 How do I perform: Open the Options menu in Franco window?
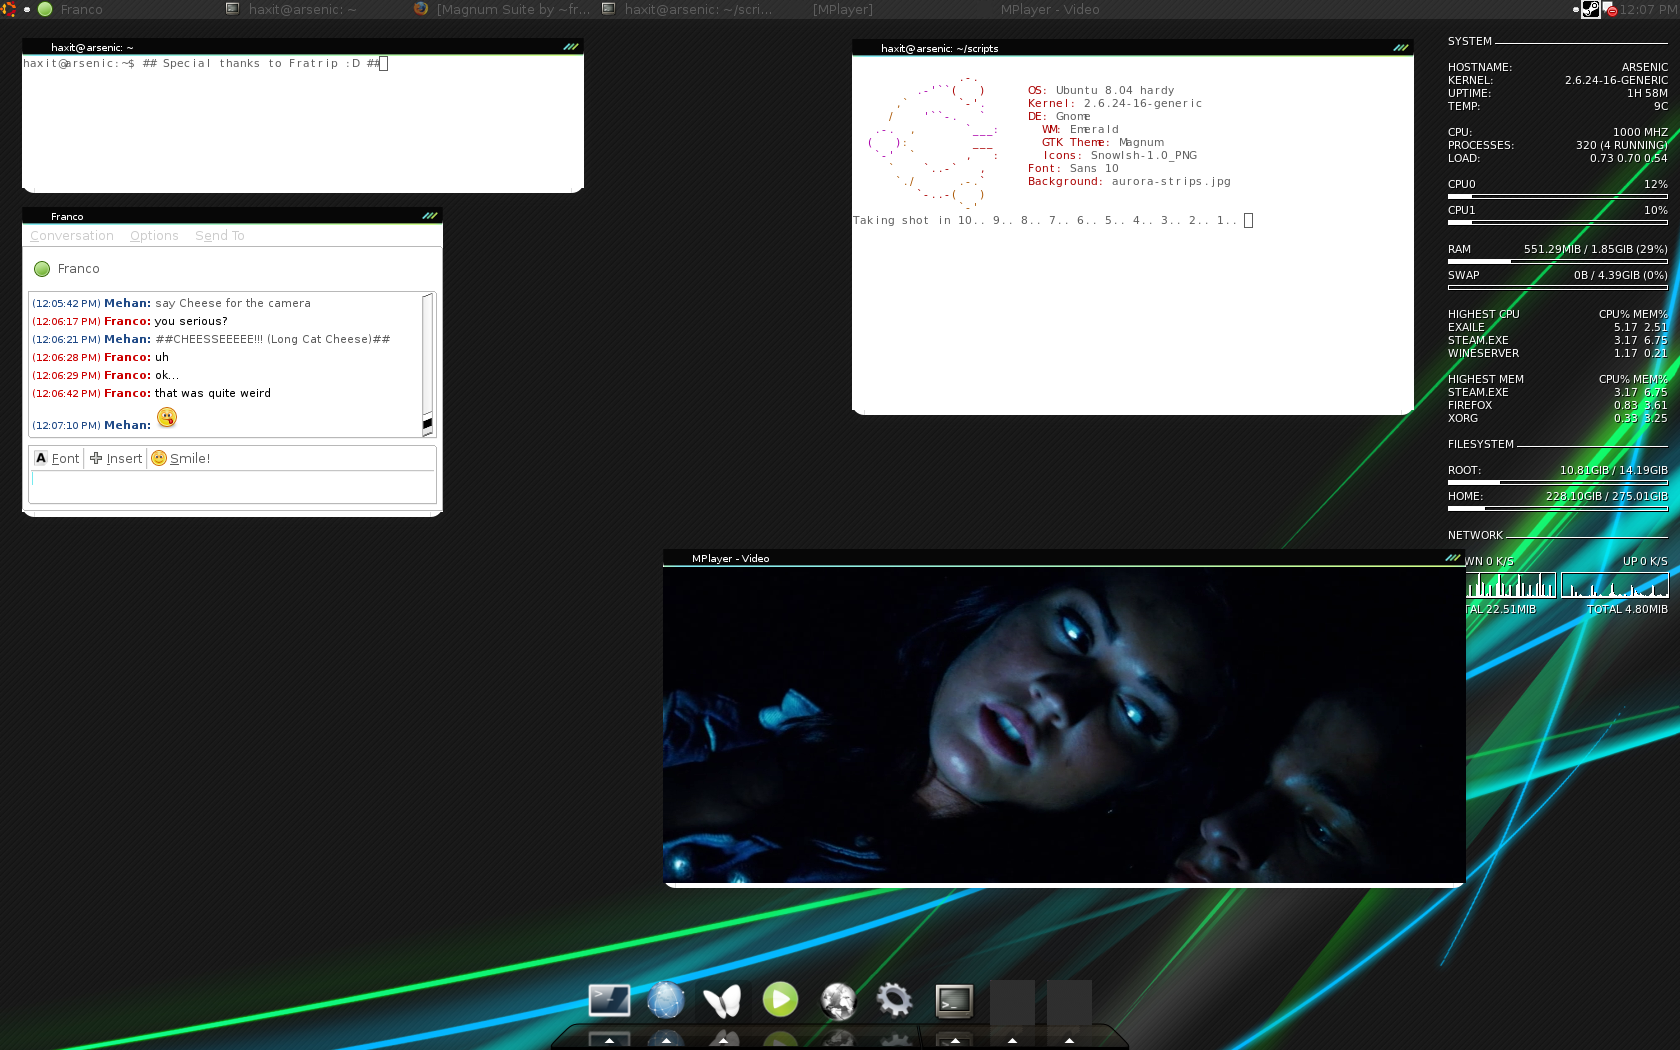(154, 236)
